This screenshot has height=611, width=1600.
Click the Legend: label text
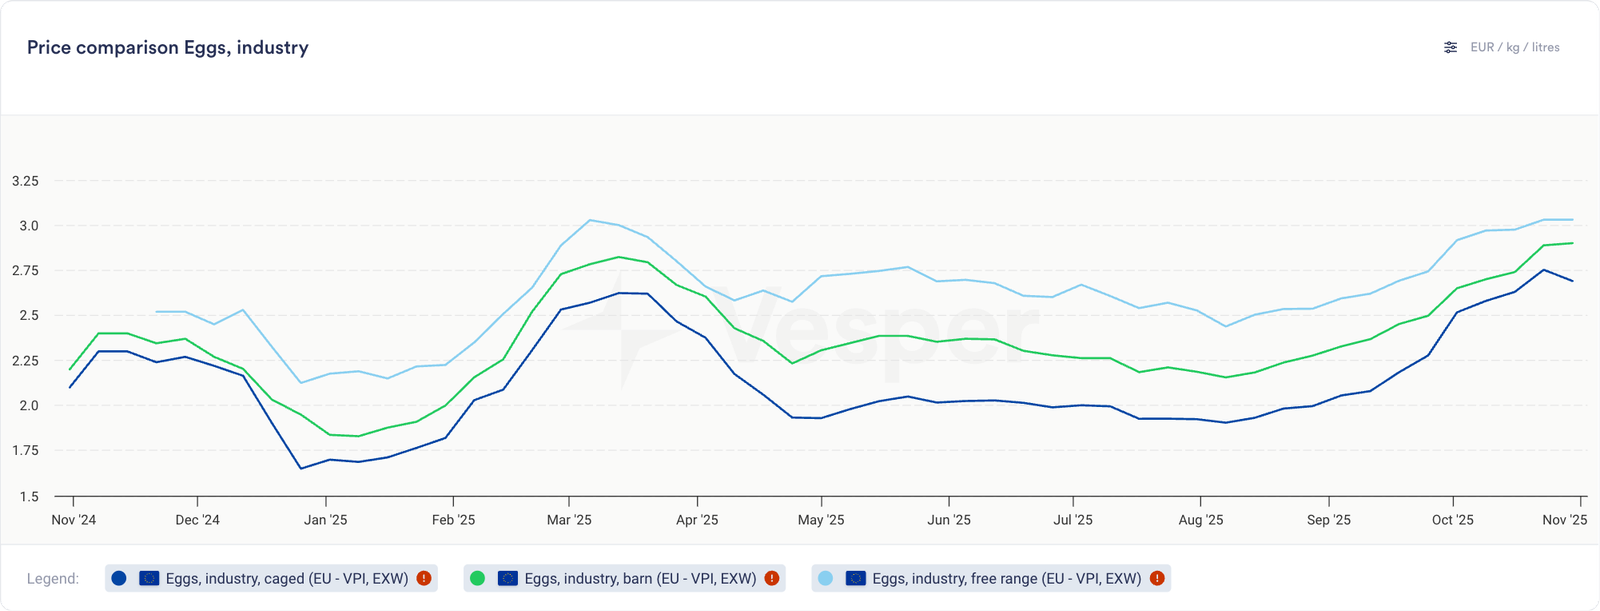point(53,579)
